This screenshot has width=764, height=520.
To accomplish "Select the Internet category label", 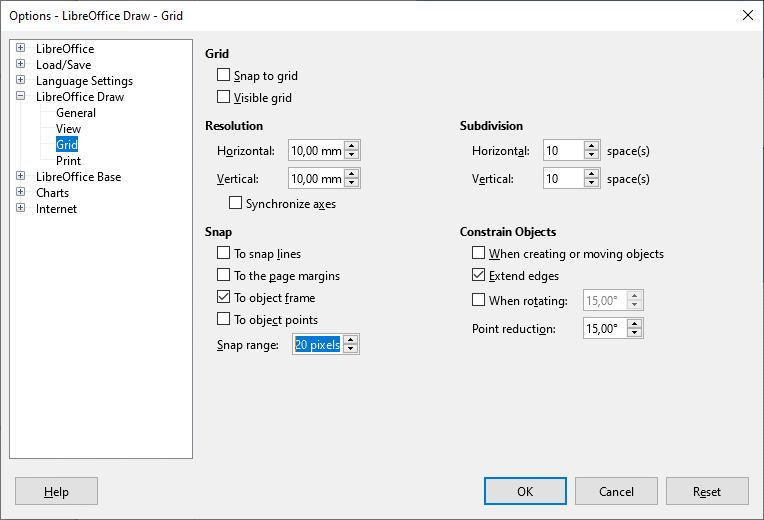I will (56, 209).
